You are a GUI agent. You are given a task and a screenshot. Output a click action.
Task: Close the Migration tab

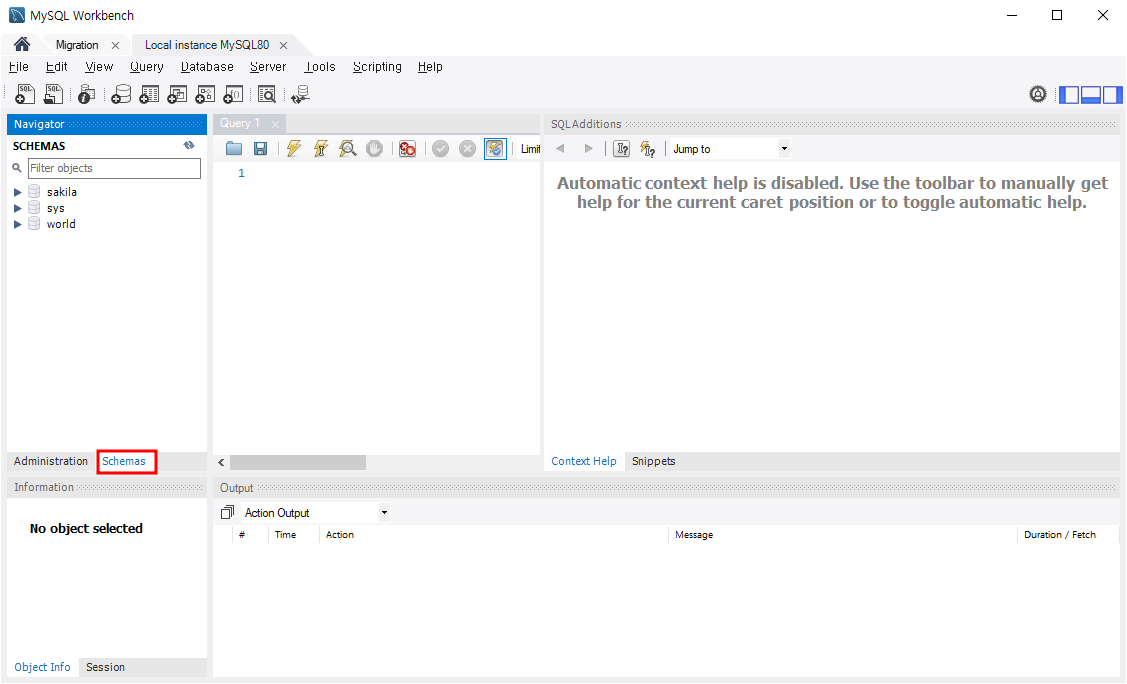pos(115,45)
